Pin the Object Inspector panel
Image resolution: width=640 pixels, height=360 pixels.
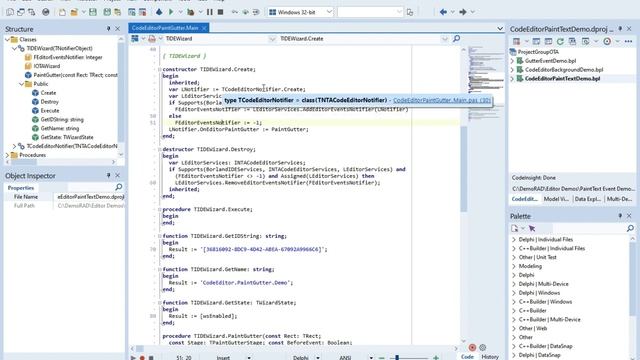(108, 175)
